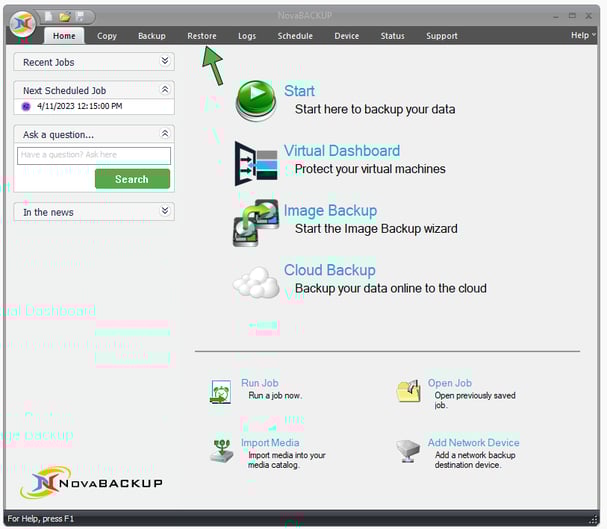607x529 pixels.
Task: Click the Save disk icon in quick toolbar
Action: coord(80,16)
